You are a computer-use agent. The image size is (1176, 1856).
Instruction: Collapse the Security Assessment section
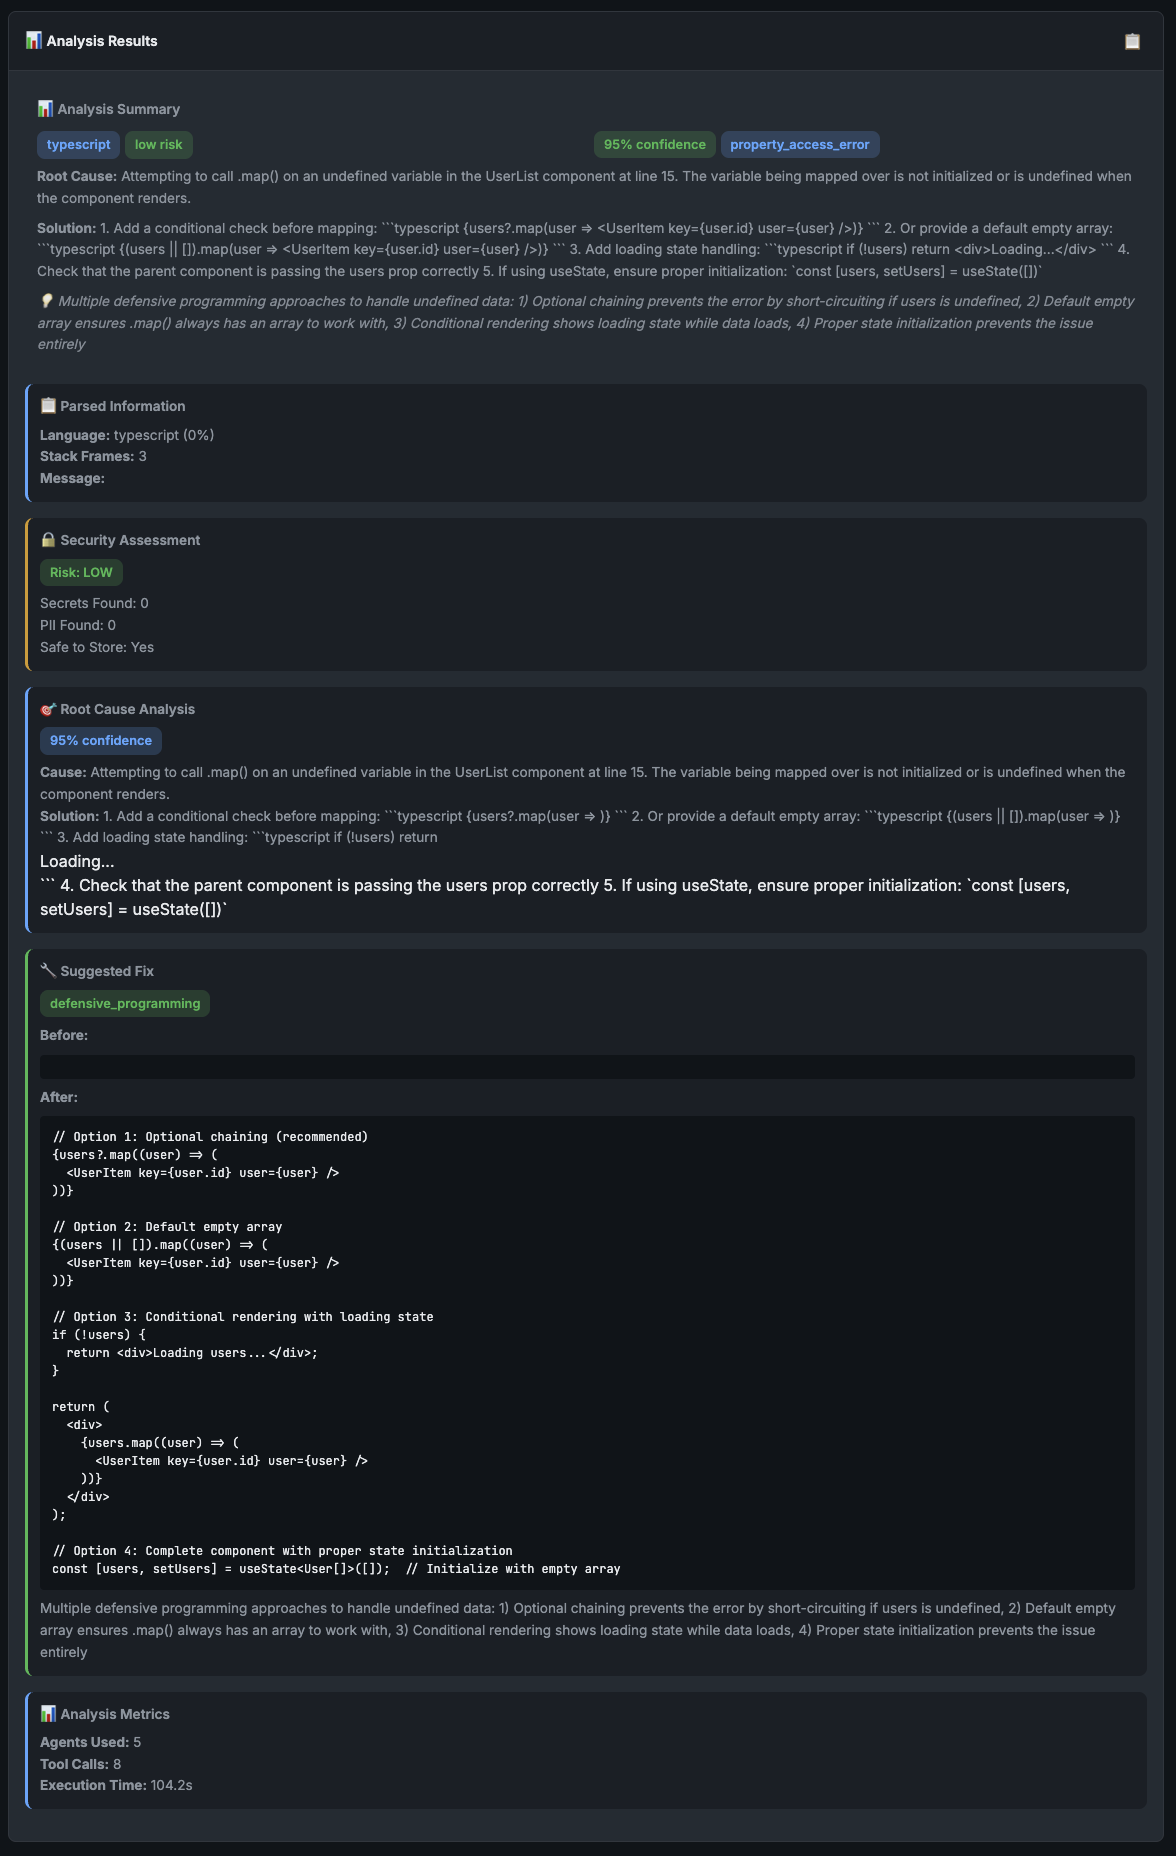point(130,539)
